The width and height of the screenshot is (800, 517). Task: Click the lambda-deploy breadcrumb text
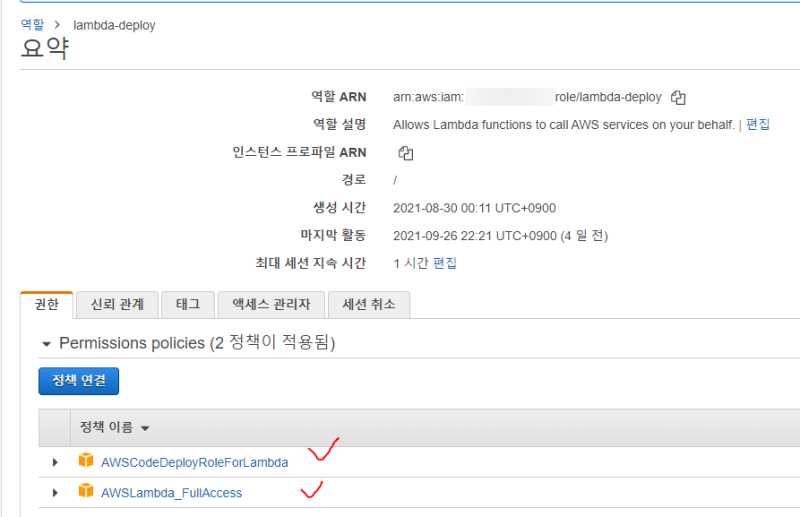click(114, 26)
